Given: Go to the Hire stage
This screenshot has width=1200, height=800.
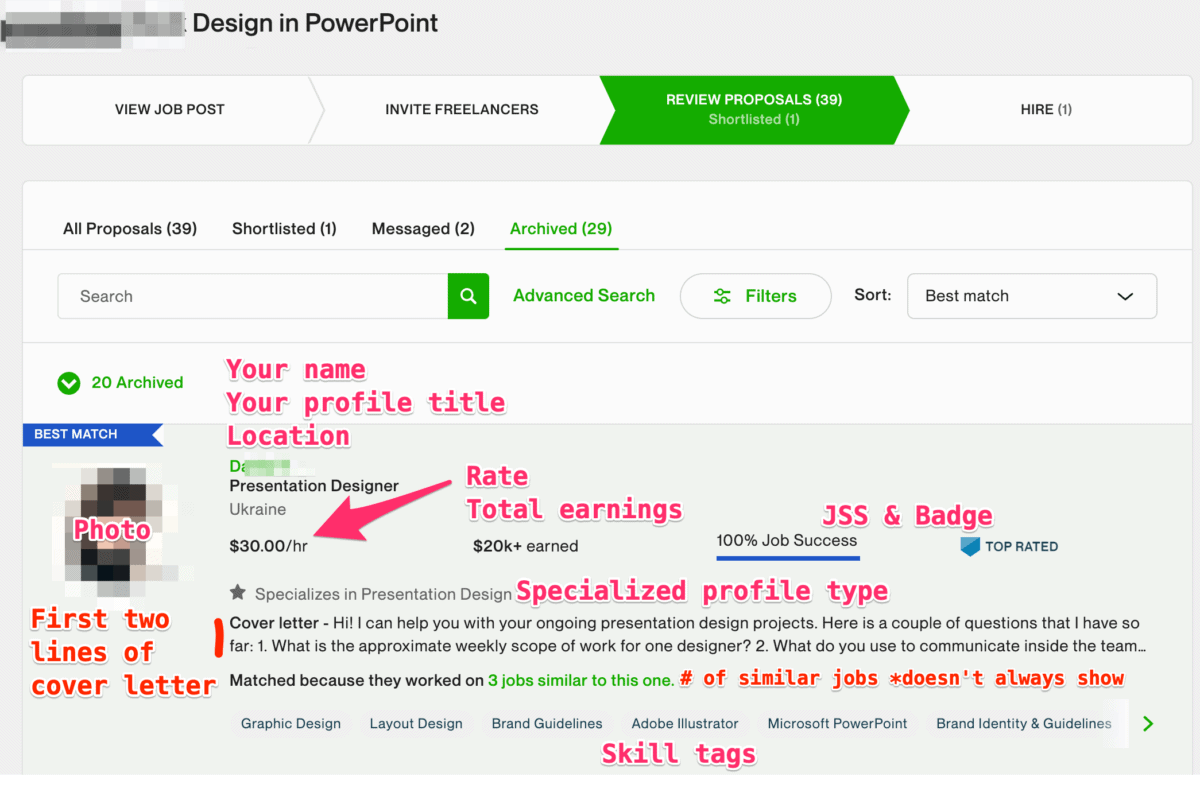Looking at the screenshot, I should pos(1045,110).
